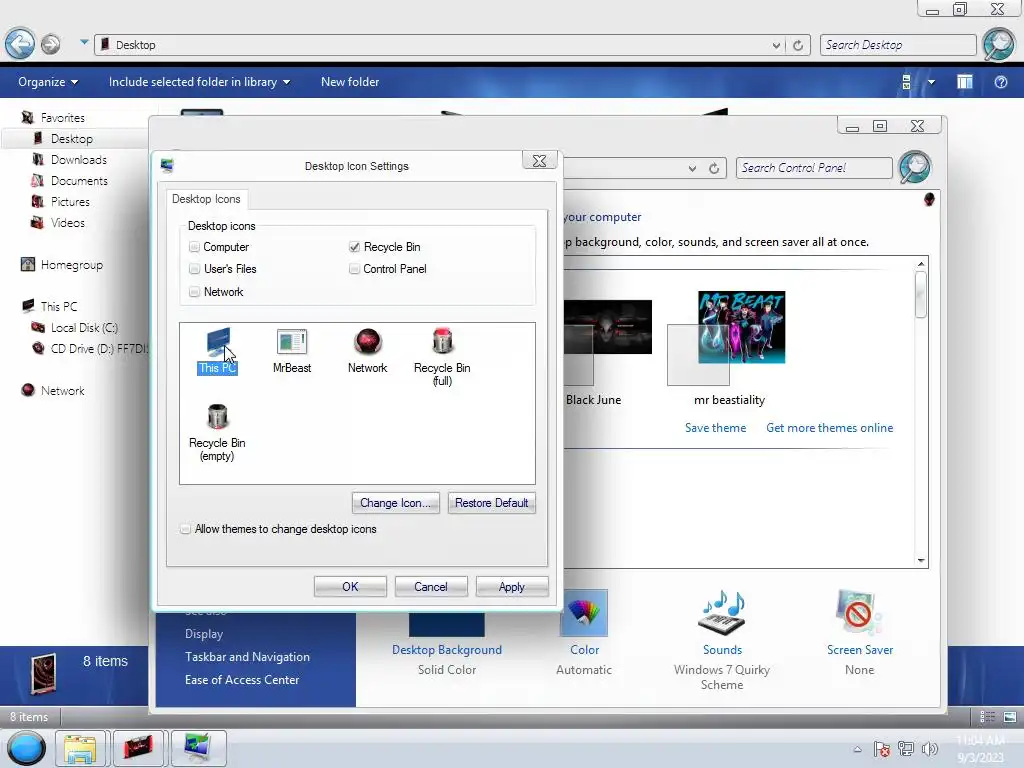Screen dimensions: 1024x768
Task: Click New folder in the toolbar
Action: tap(350, 82)
